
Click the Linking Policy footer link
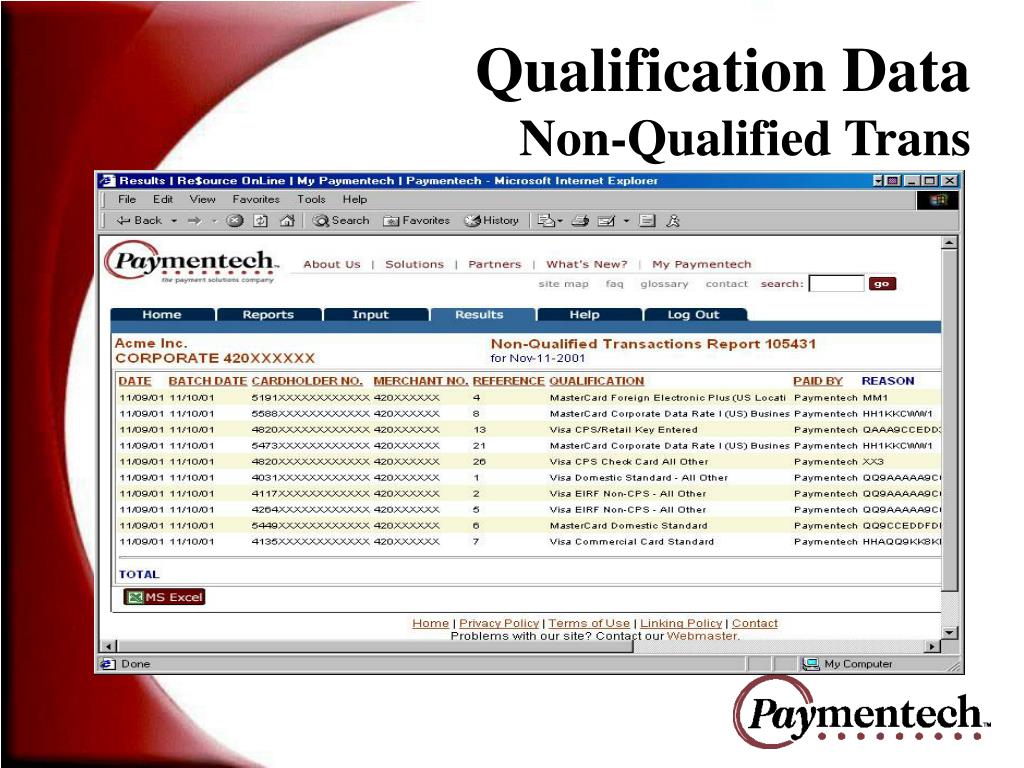681,623
